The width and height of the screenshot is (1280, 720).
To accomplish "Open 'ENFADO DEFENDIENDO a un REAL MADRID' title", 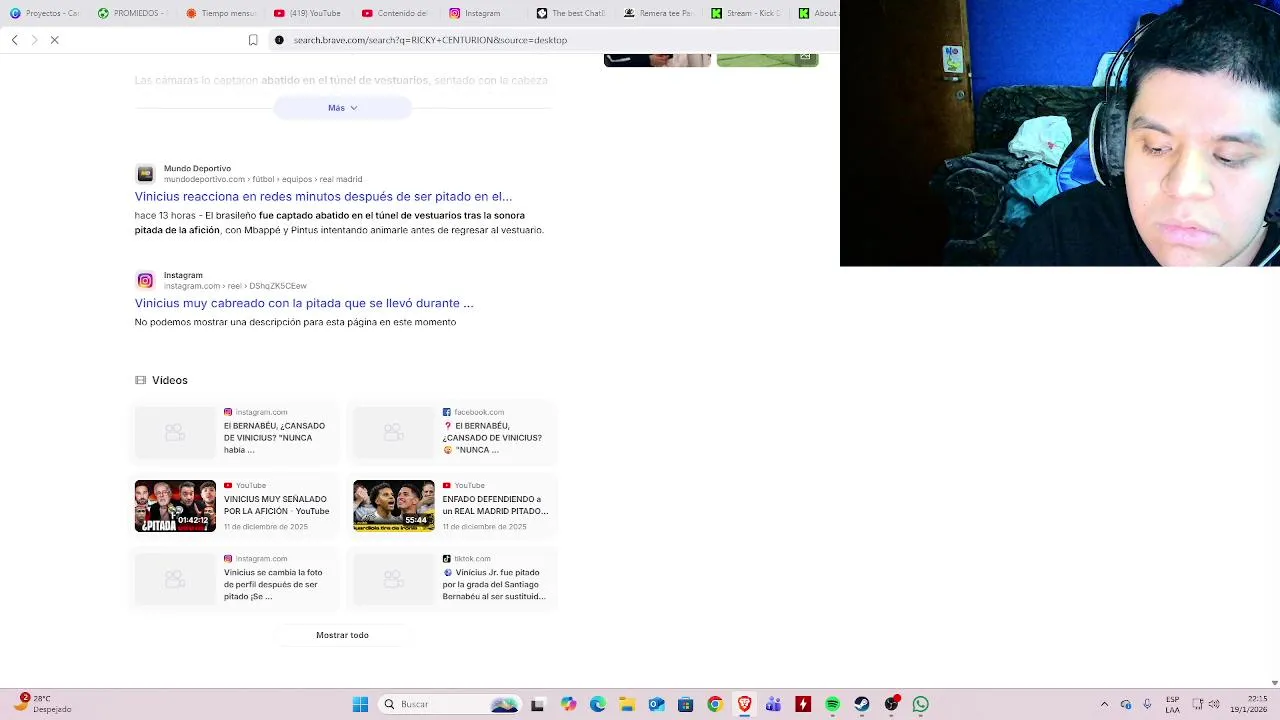I will [495, 505].
